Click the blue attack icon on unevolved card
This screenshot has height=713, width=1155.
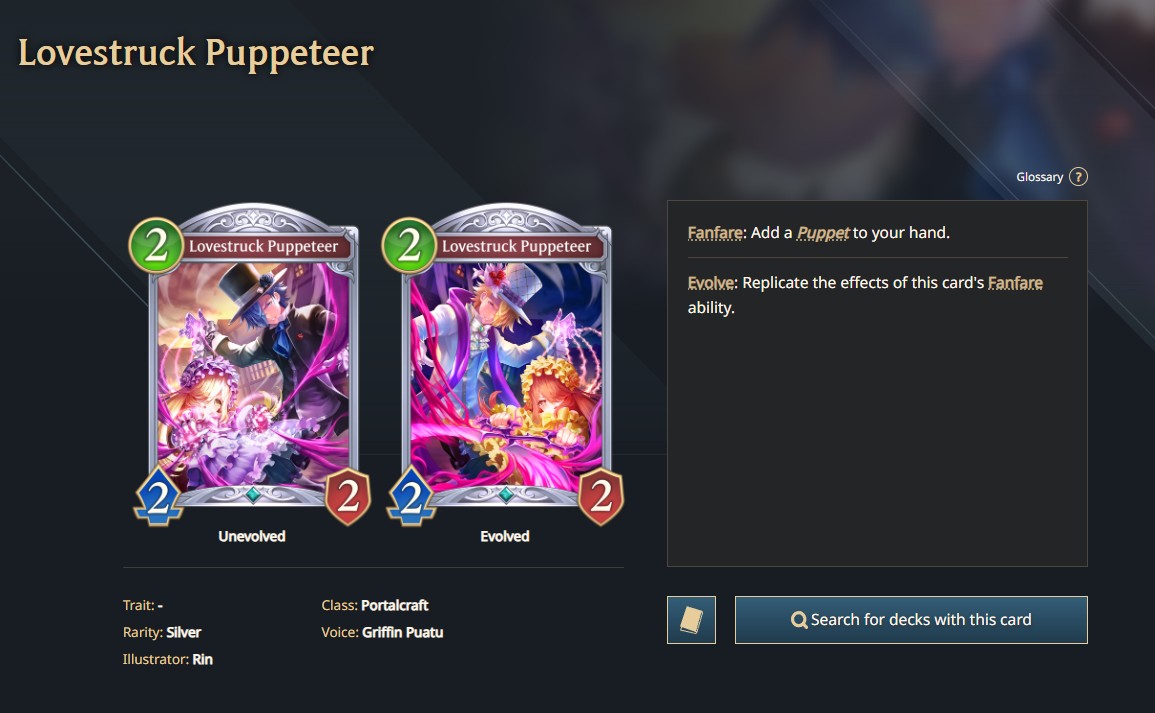point(158,497)
